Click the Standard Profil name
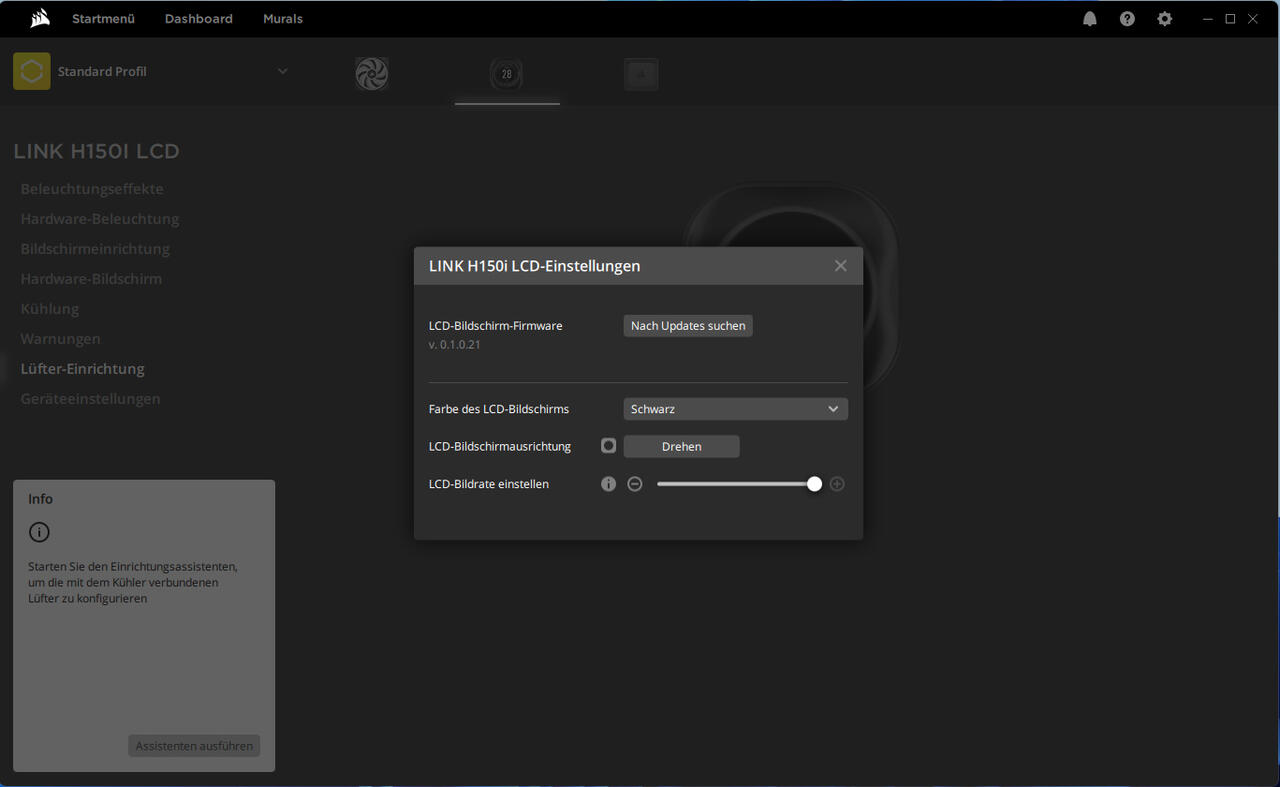This screenshot has width=1280, height=787. [102, 72]
